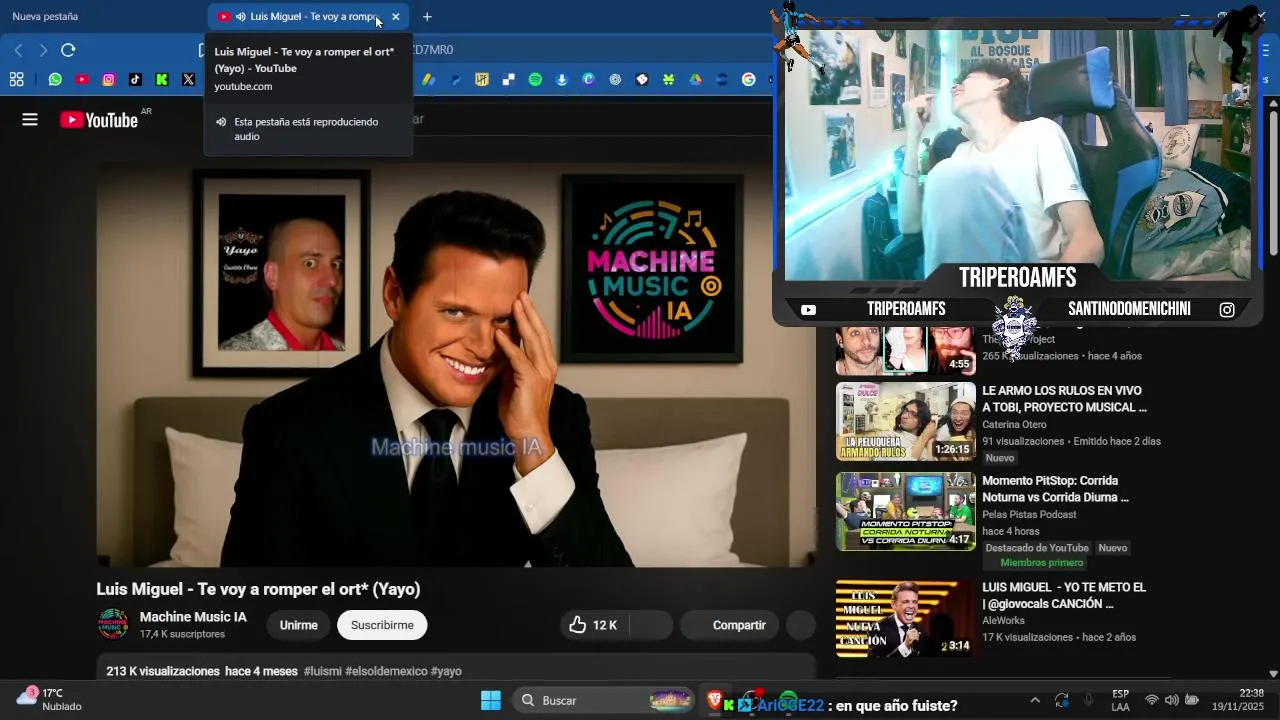This screenshot has height=720, width=1280.
Task: Open ESP LAA language indicator
Action: coord(1121,700)
